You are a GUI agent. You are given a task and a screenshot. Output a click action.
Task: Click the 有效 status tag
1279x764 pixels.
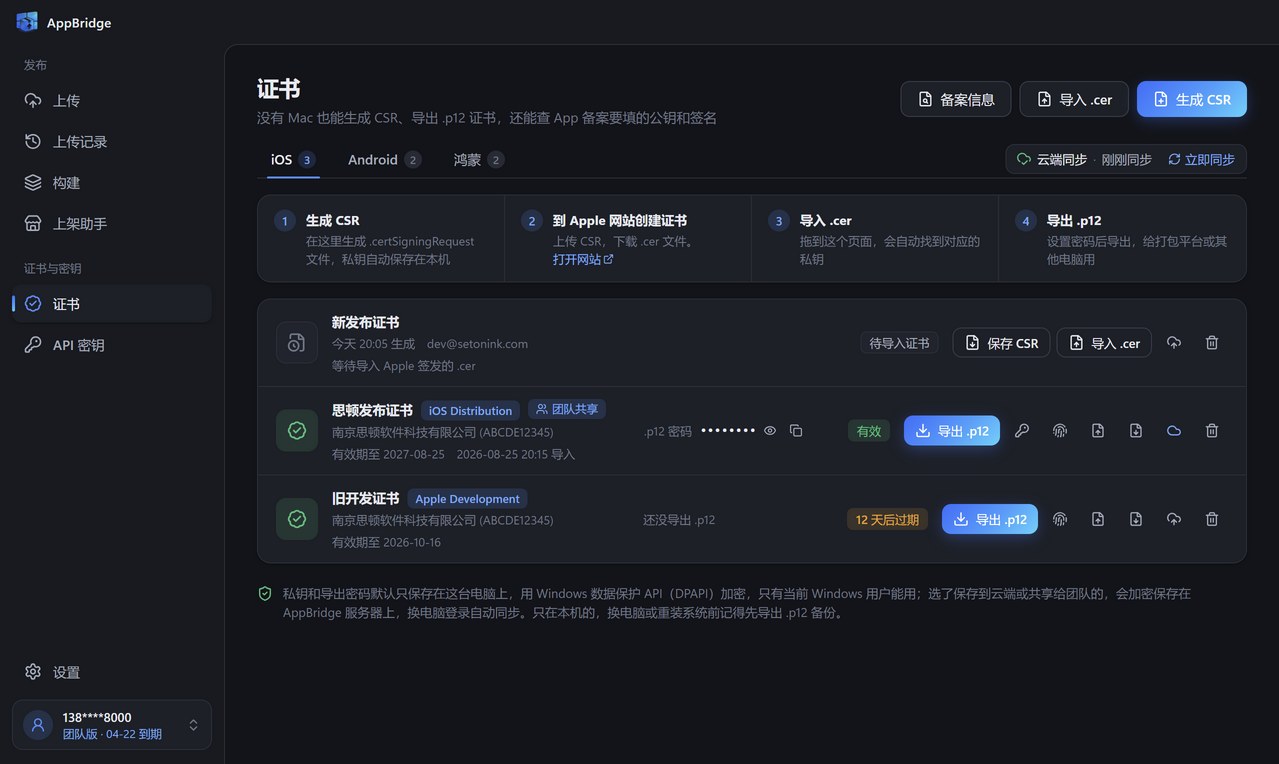tap(869, 431)
